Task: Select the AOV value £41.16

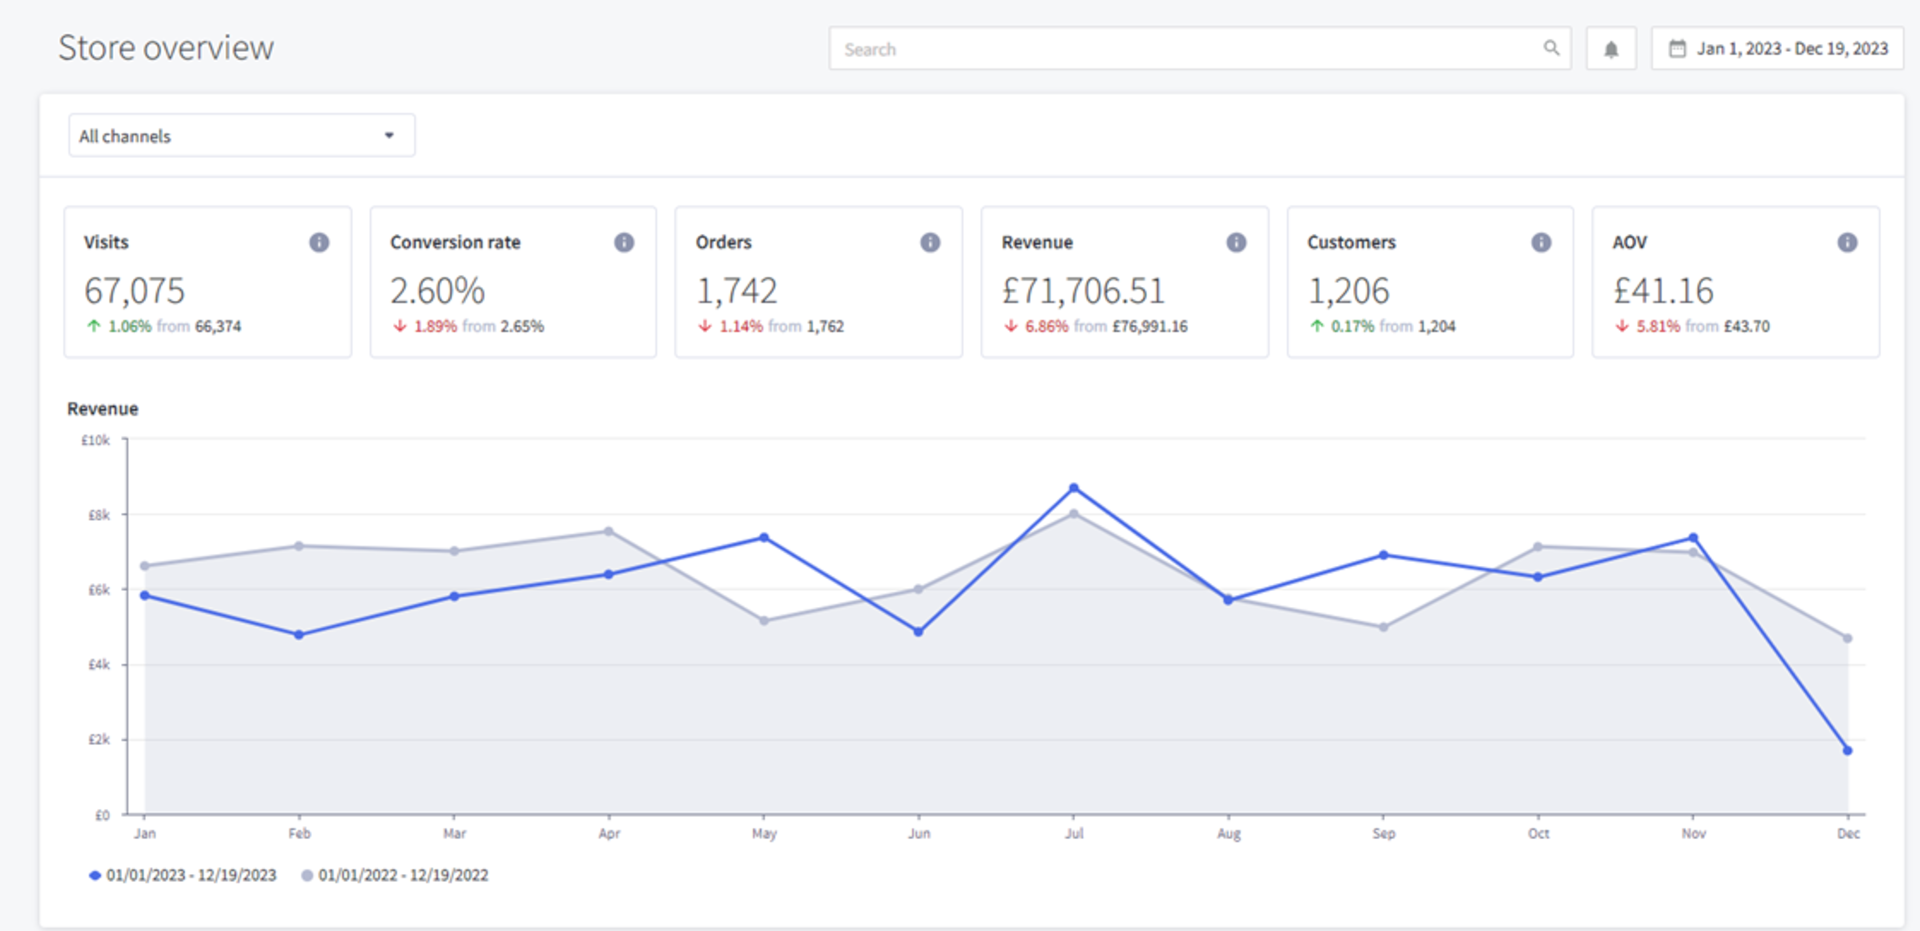Action: (x=1663, y=291)
